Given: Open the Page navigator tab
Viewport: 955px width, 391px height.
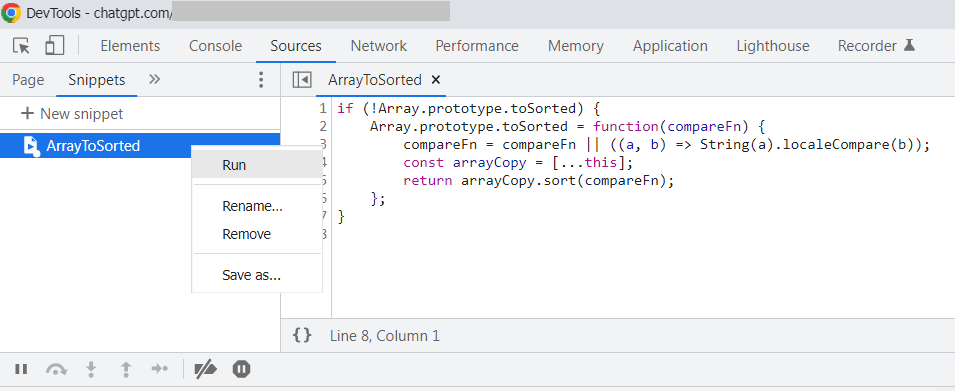Looking at the screenshot, I should [28, 80].
